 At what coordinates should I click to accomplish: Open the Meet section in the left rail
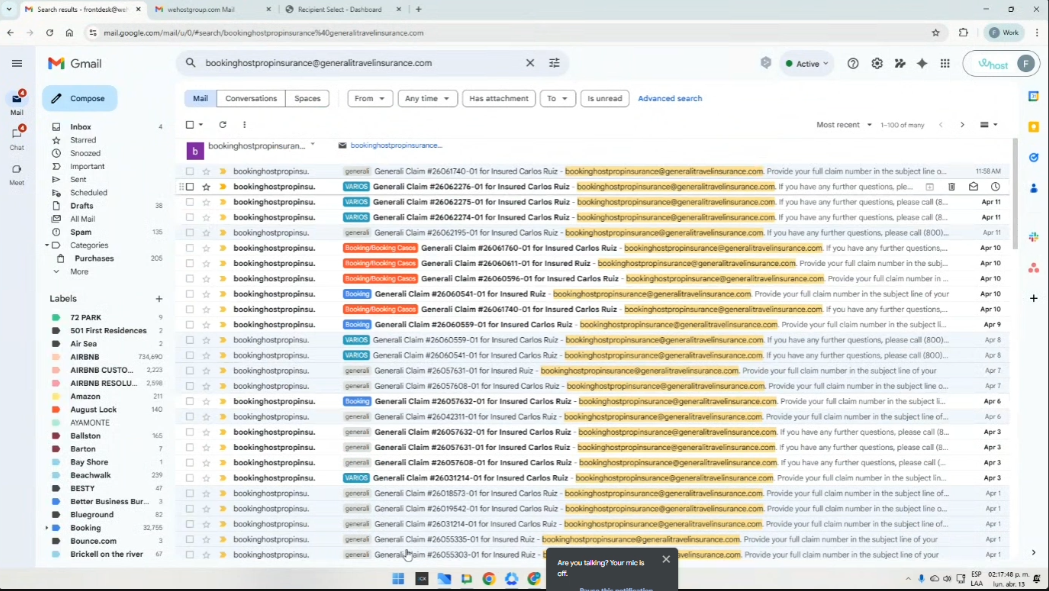pyautogui.click(x=17, y=173)
